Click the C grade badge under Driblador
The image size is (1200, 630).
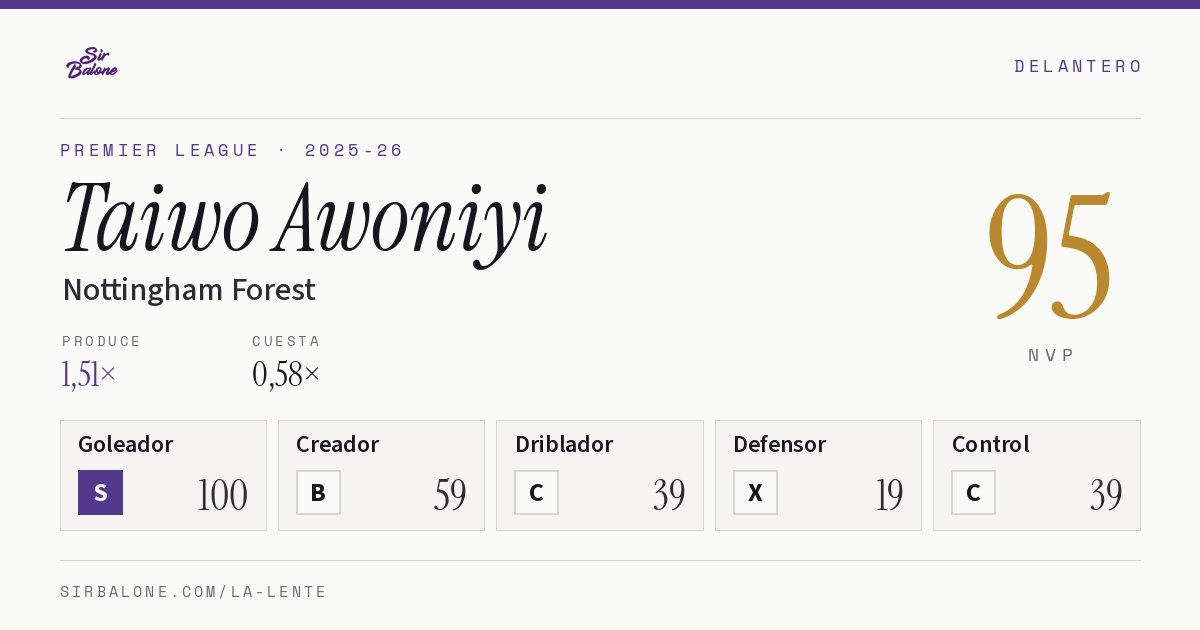[x=536, y=492]
